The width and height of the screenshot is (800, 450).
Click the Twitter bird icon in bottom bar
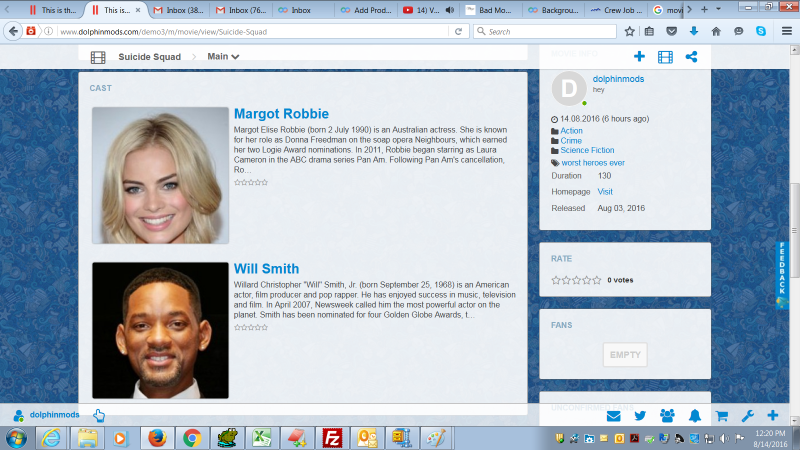point(640,416)
